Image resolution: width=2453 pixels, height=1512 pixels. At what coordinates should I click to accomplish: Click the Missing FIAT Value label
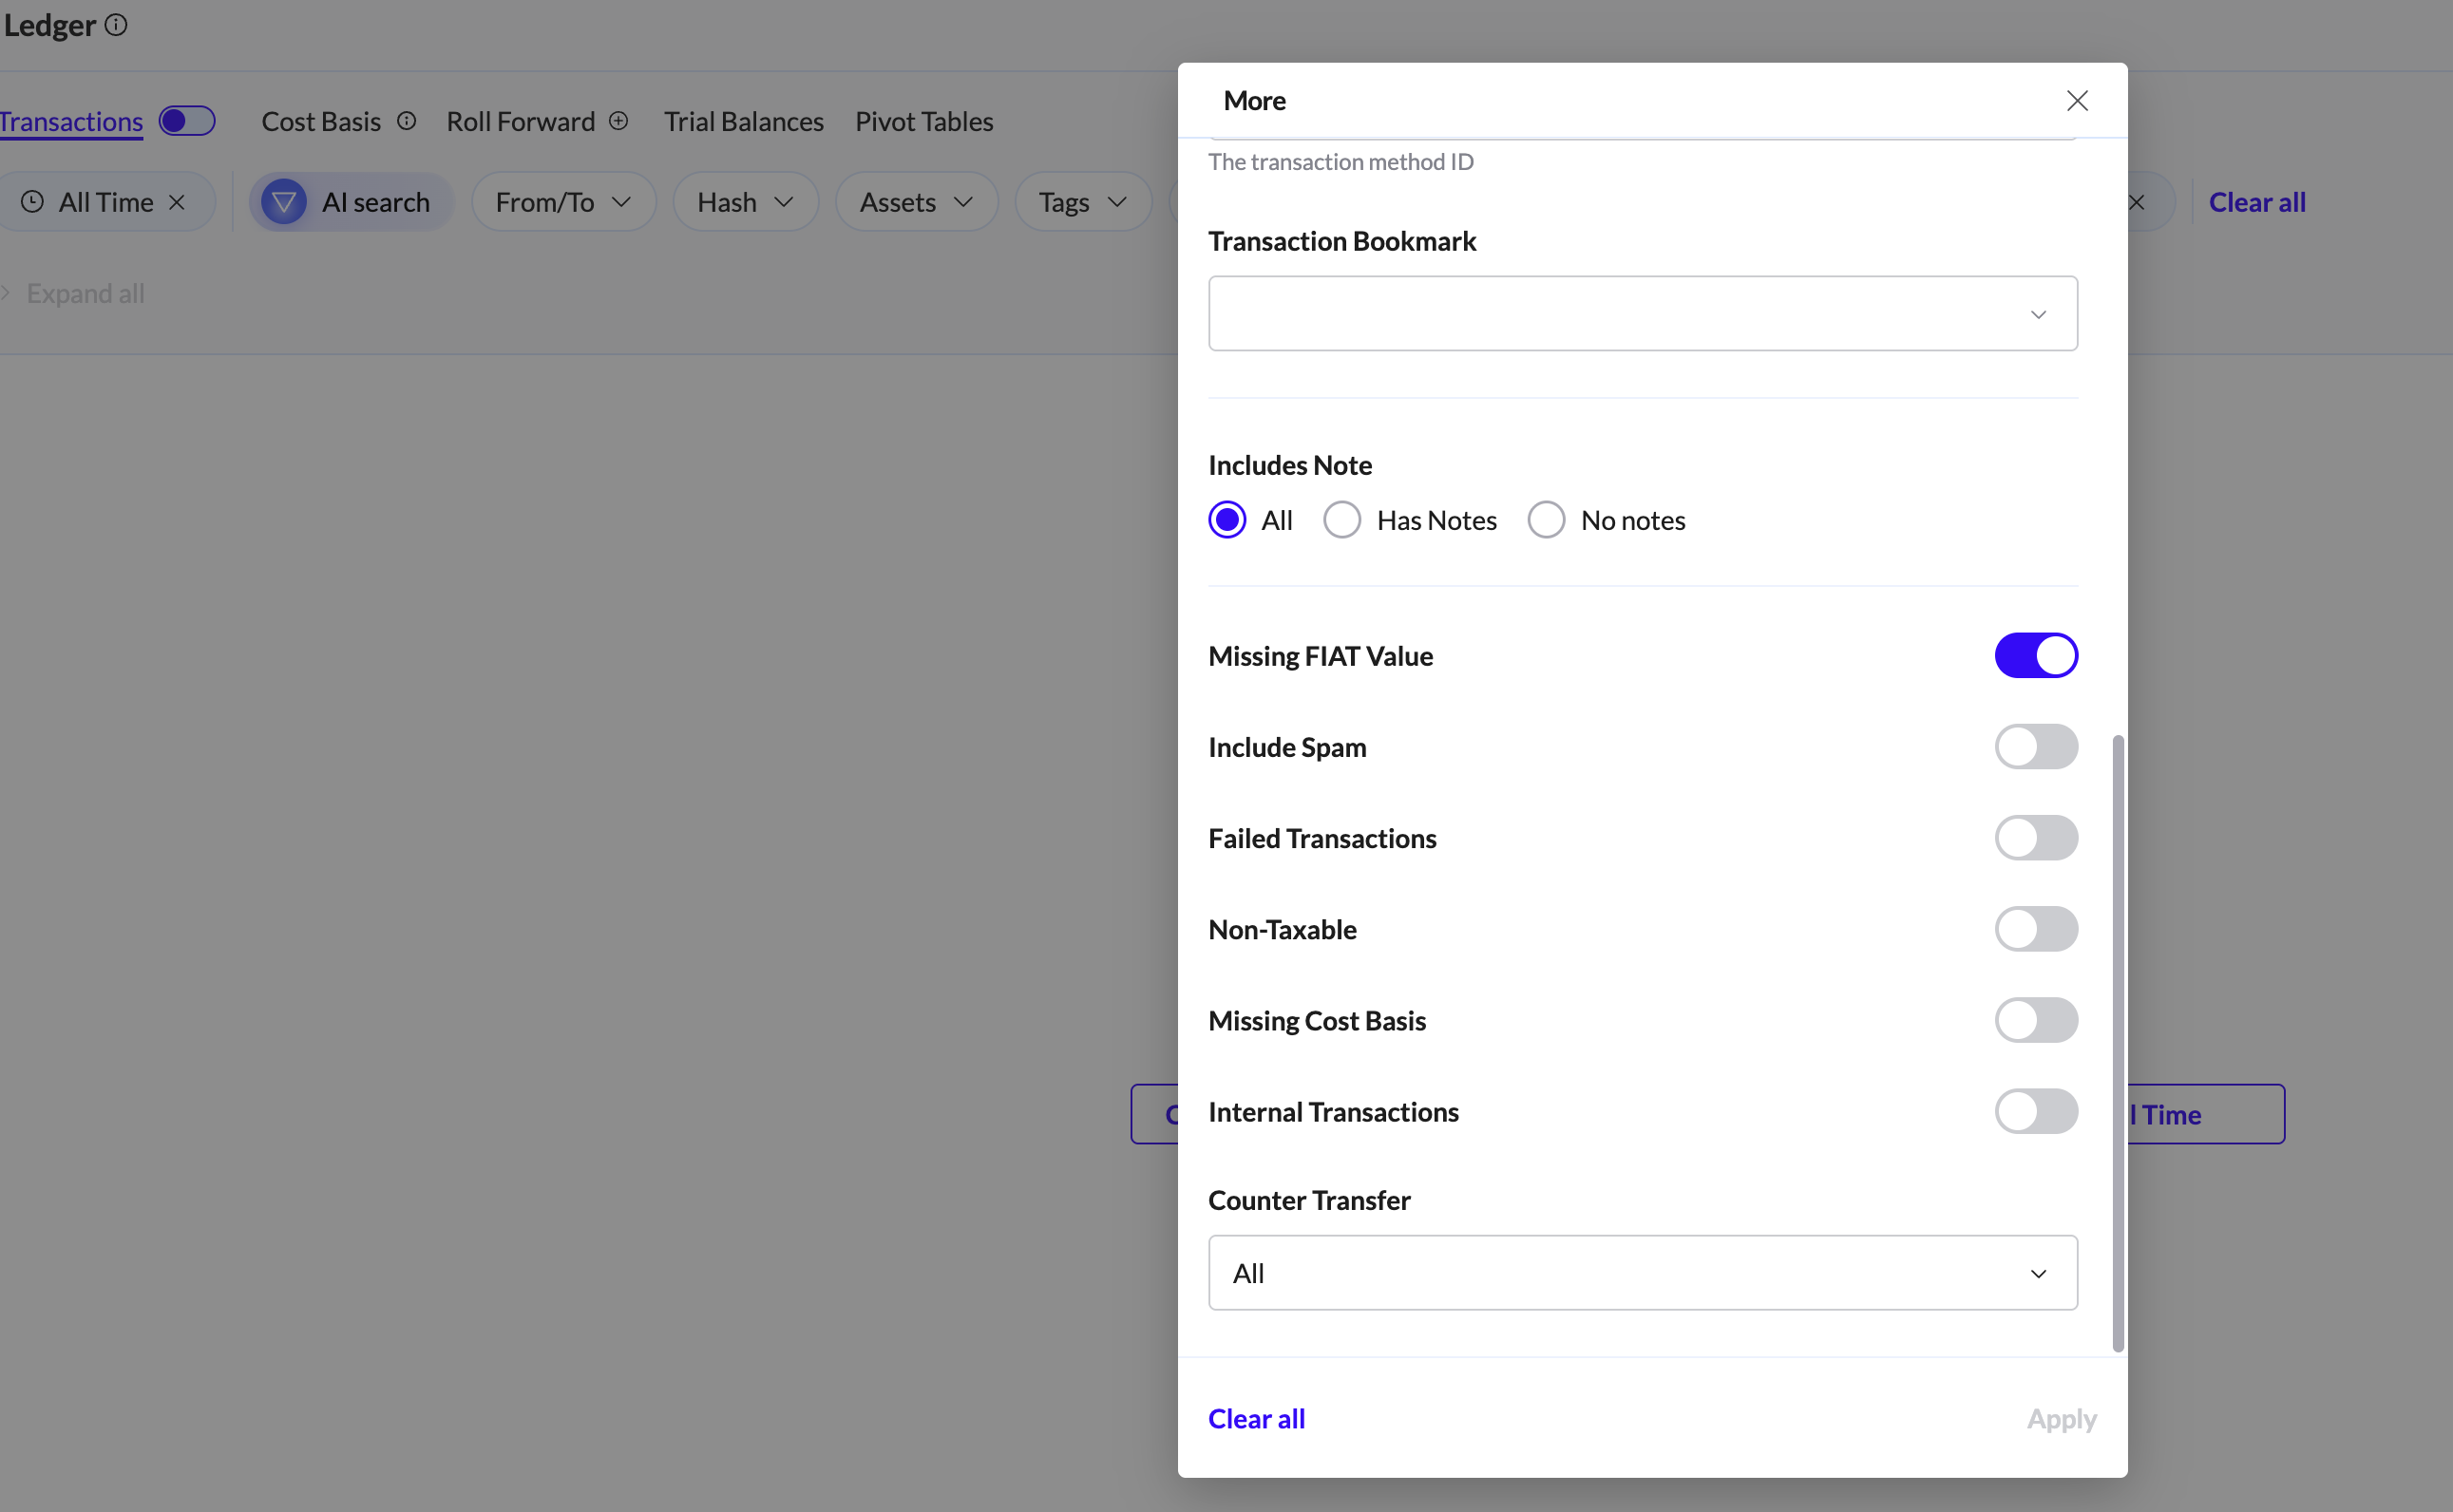1320,656
